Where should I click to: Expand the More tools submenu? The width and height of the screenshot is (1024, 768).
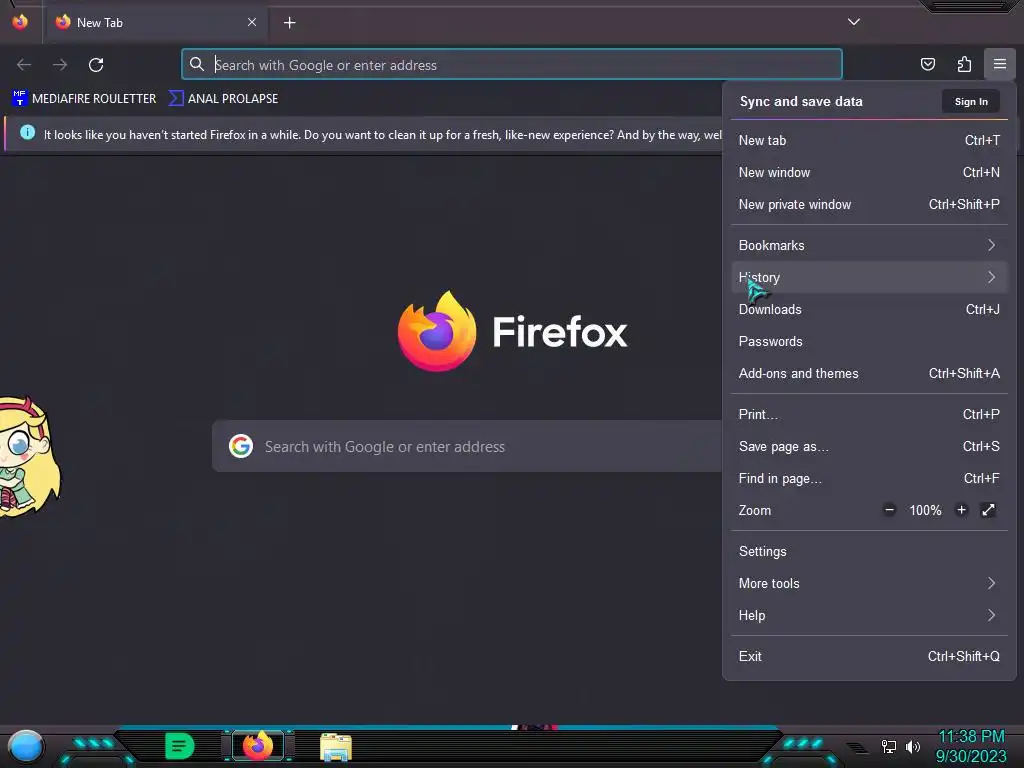pos(869,584)
